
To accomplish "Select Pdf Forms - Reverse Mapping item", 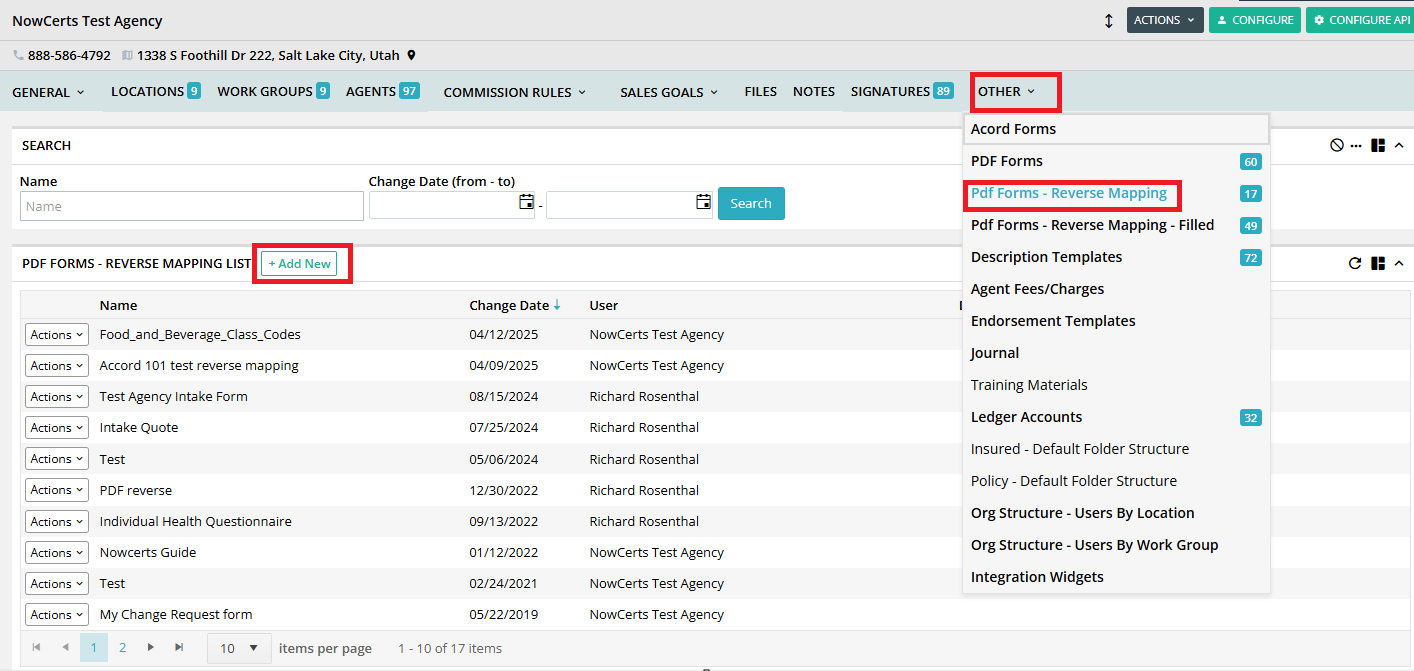I will (x=1116, y=193).
